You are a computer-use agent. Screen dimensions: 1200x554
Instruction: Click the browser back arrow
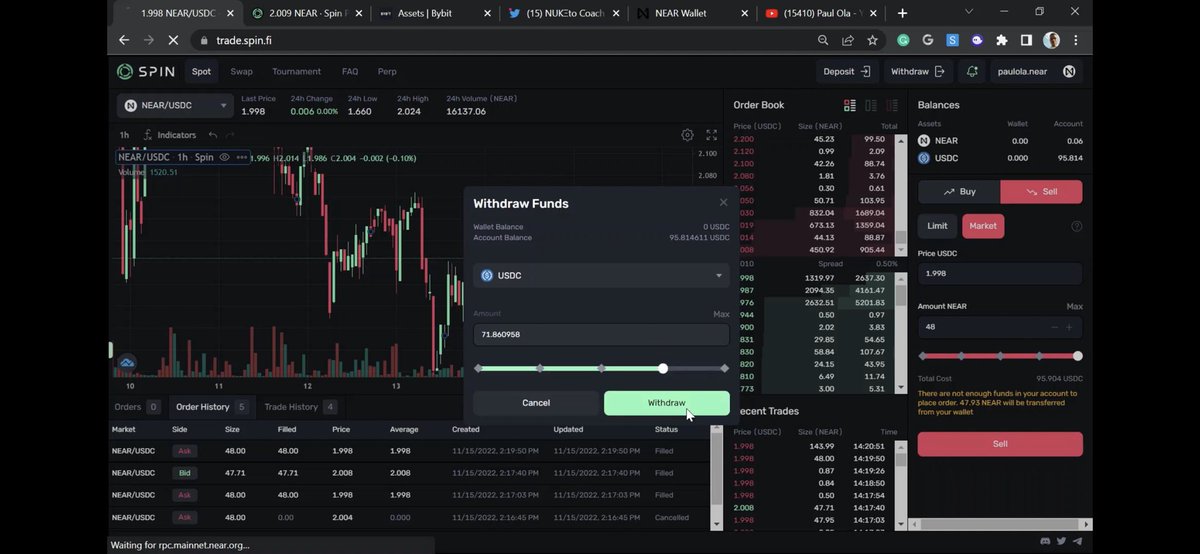click(x=124, y=40)
